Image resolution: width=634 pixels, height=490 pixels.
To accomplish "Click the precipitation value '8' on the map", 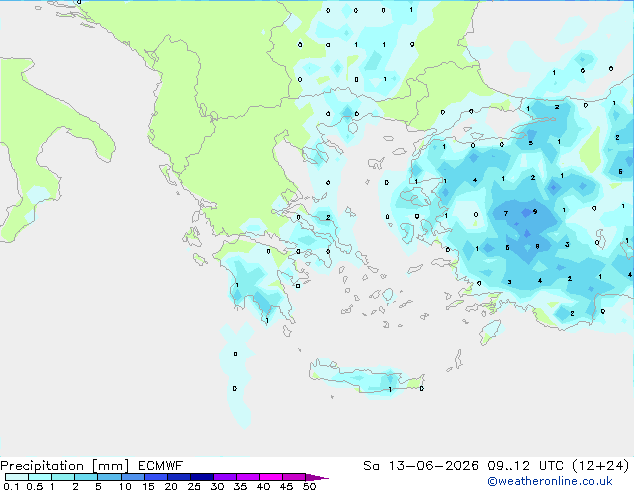I will pos(537,246).
